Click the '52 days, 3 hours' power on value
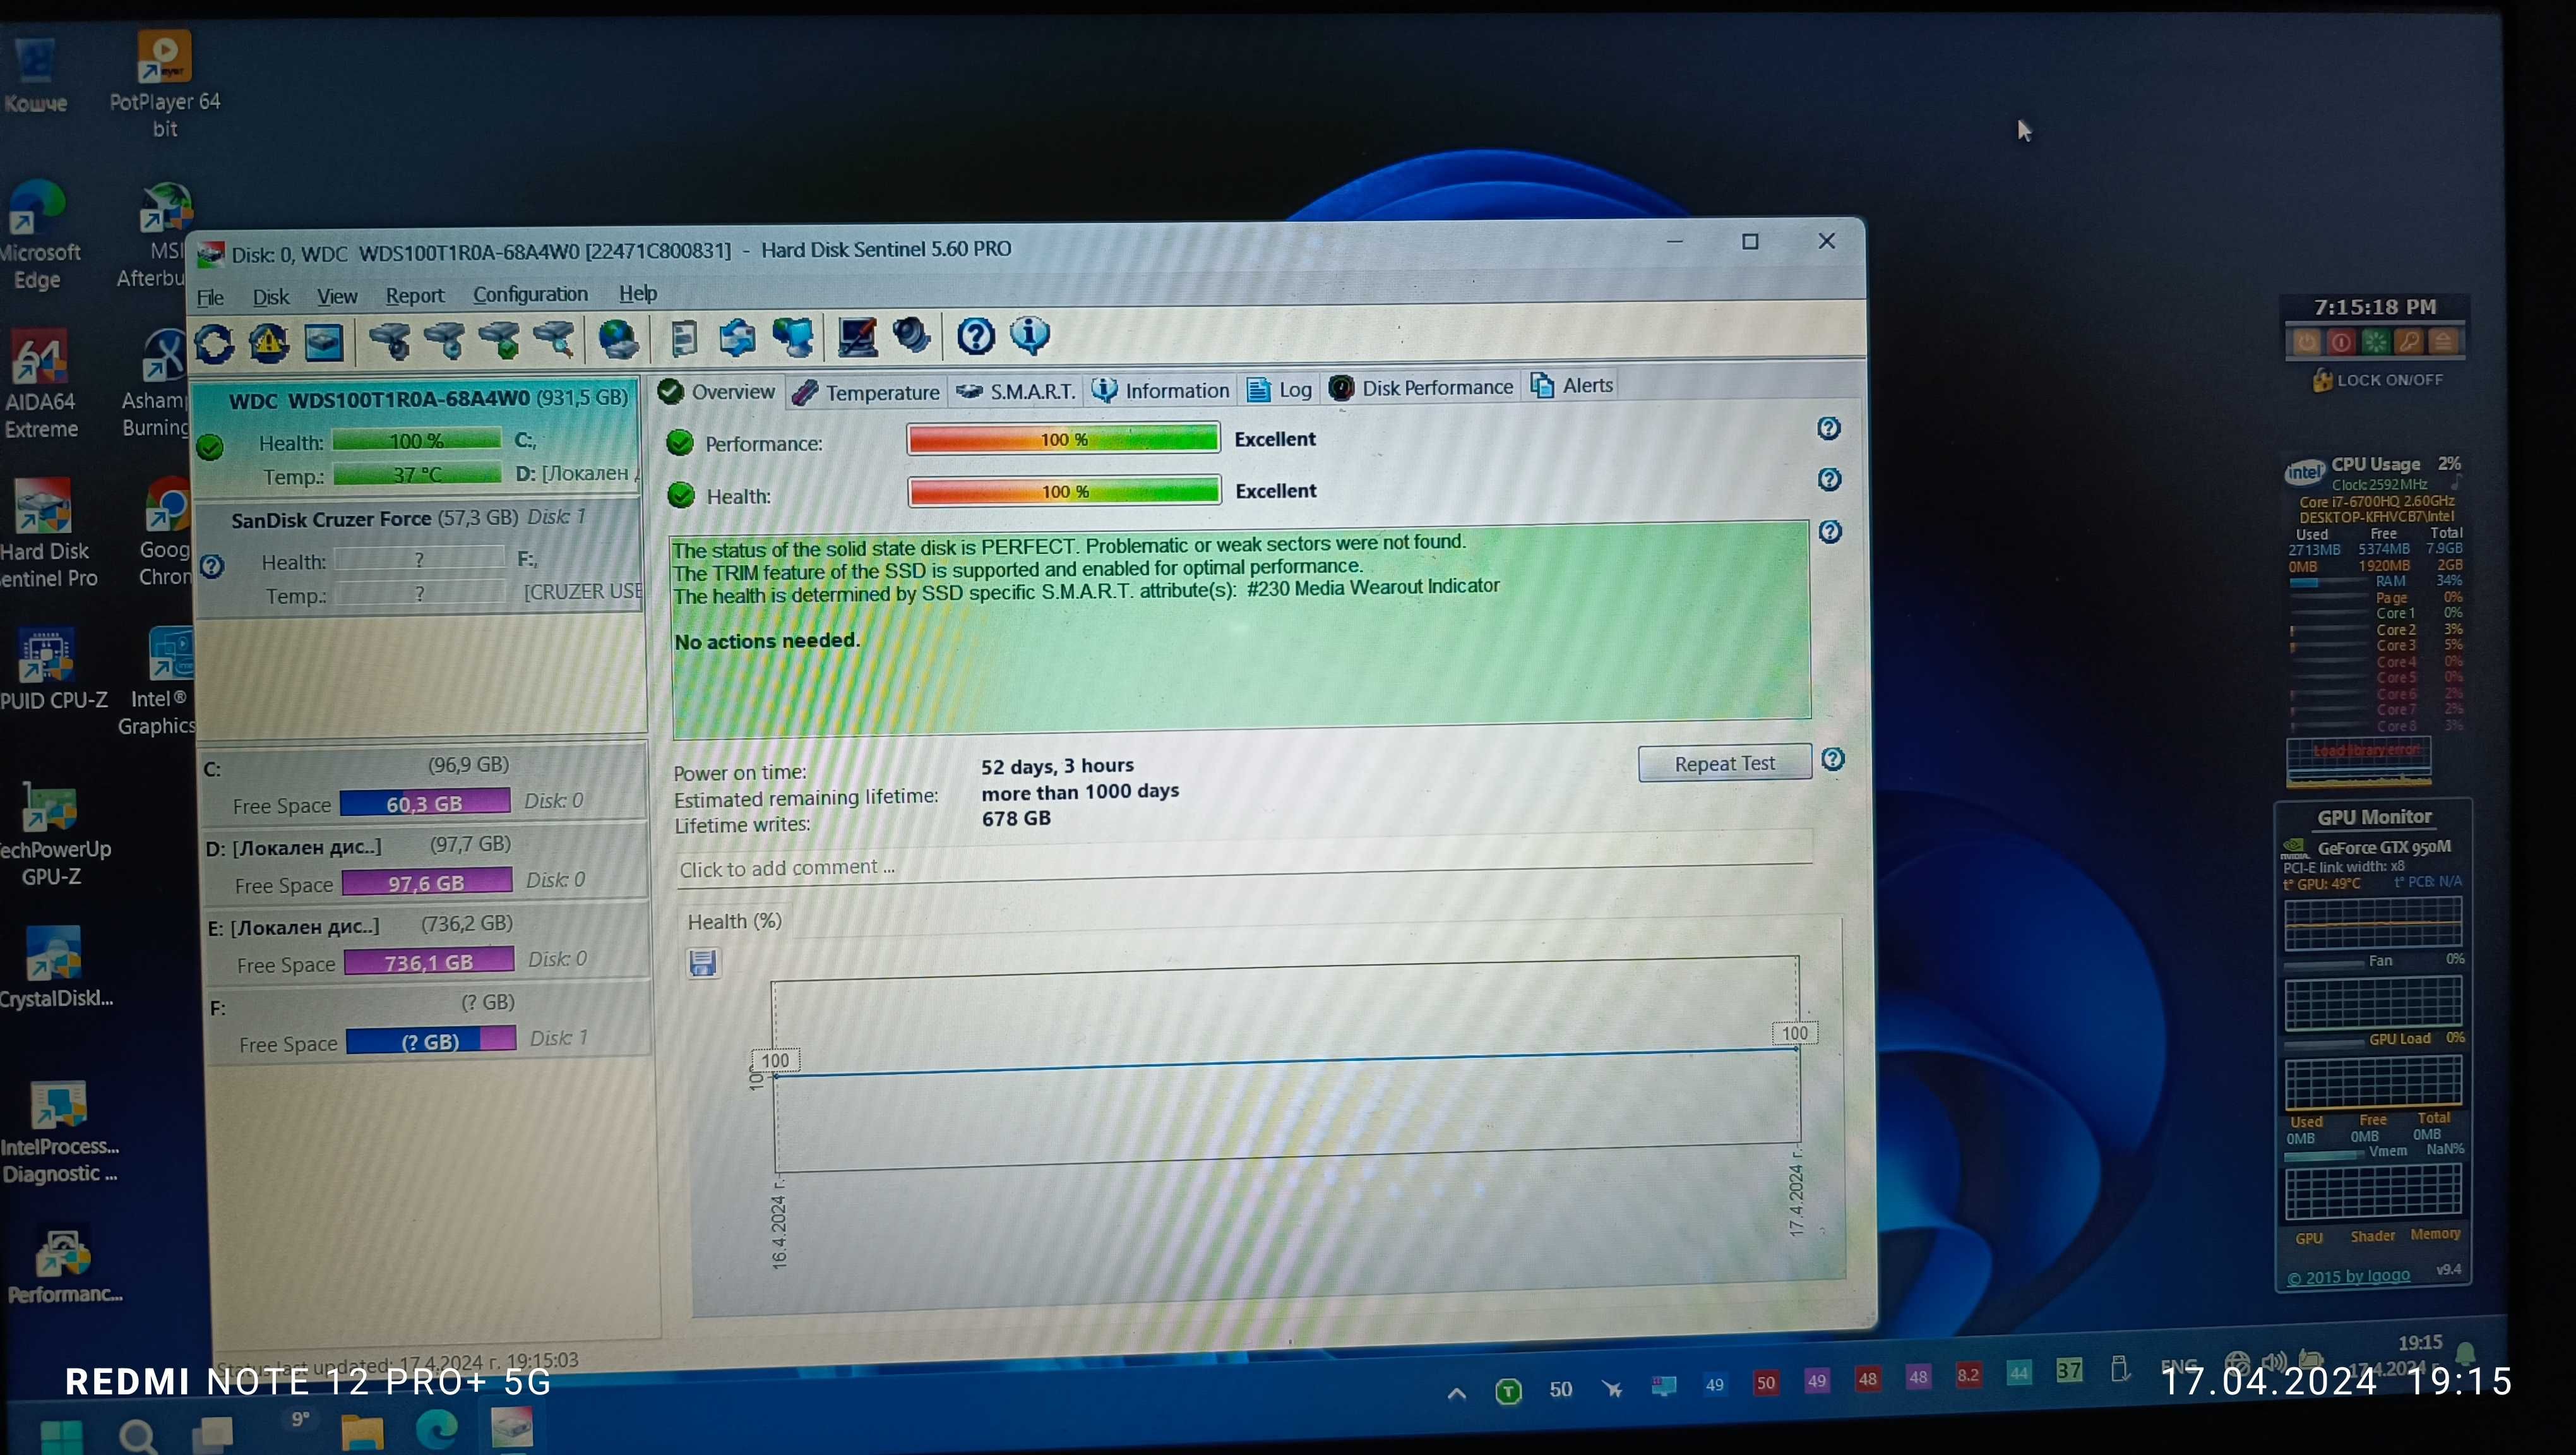This screenshot has height=1455, width=2576. point(1057,766)
